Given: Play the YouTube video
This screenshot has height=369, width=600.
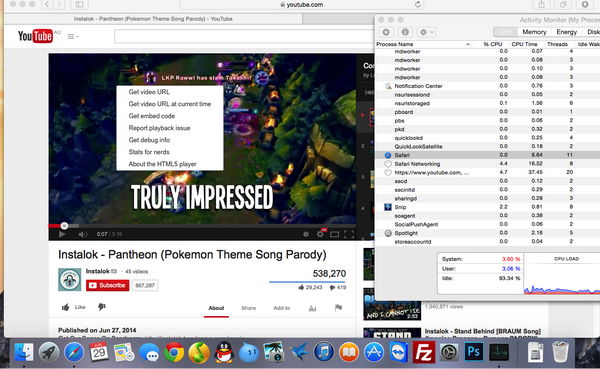Looking at the screenshot, I should click(x=62, y=234).
